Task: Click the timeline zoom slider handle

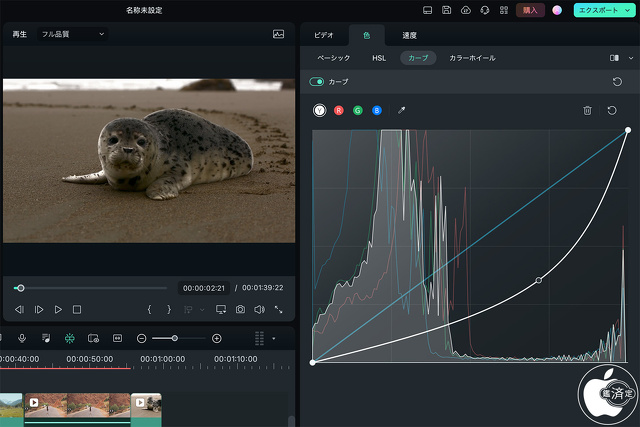Action: pos(175,339)
